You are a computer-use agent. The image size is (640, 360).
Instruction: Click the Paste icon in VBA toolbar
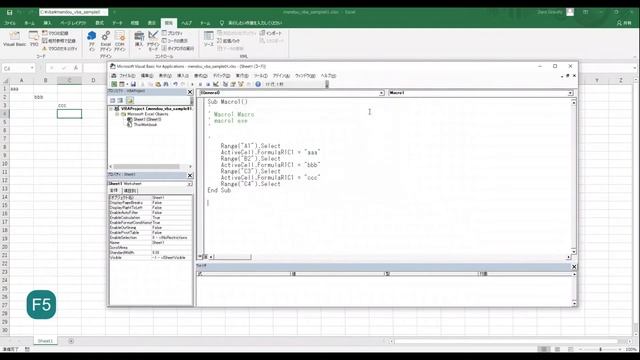(x=158, y=84)
